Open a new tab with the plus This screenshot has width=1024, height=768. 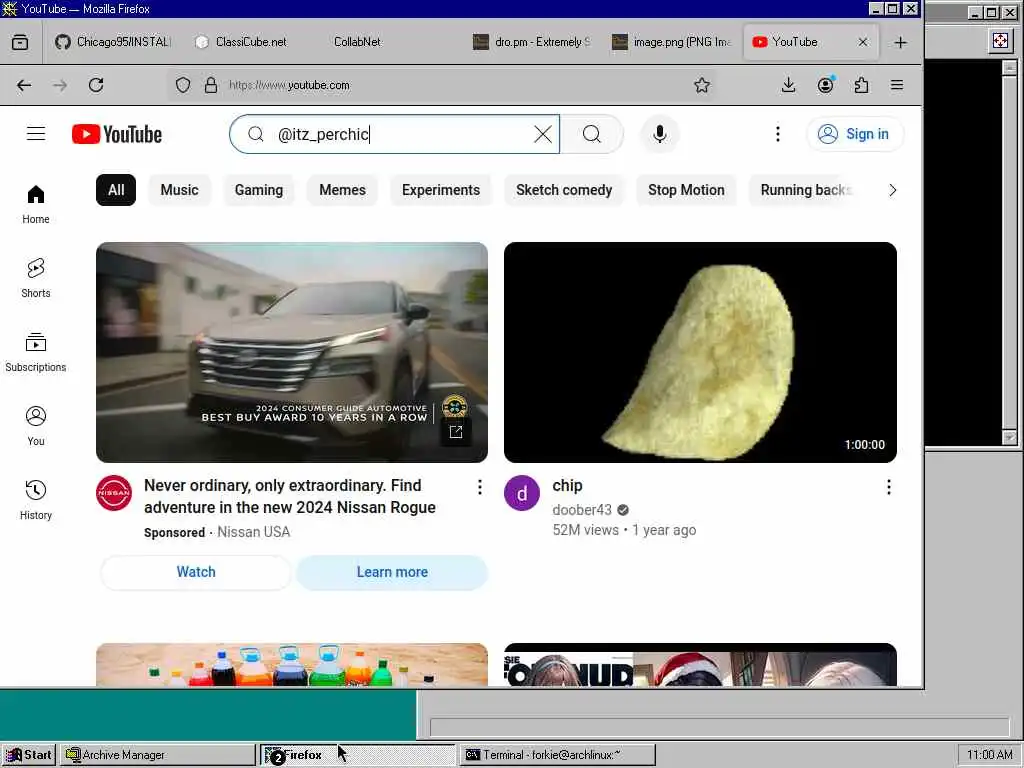click(x=901, y=42)
